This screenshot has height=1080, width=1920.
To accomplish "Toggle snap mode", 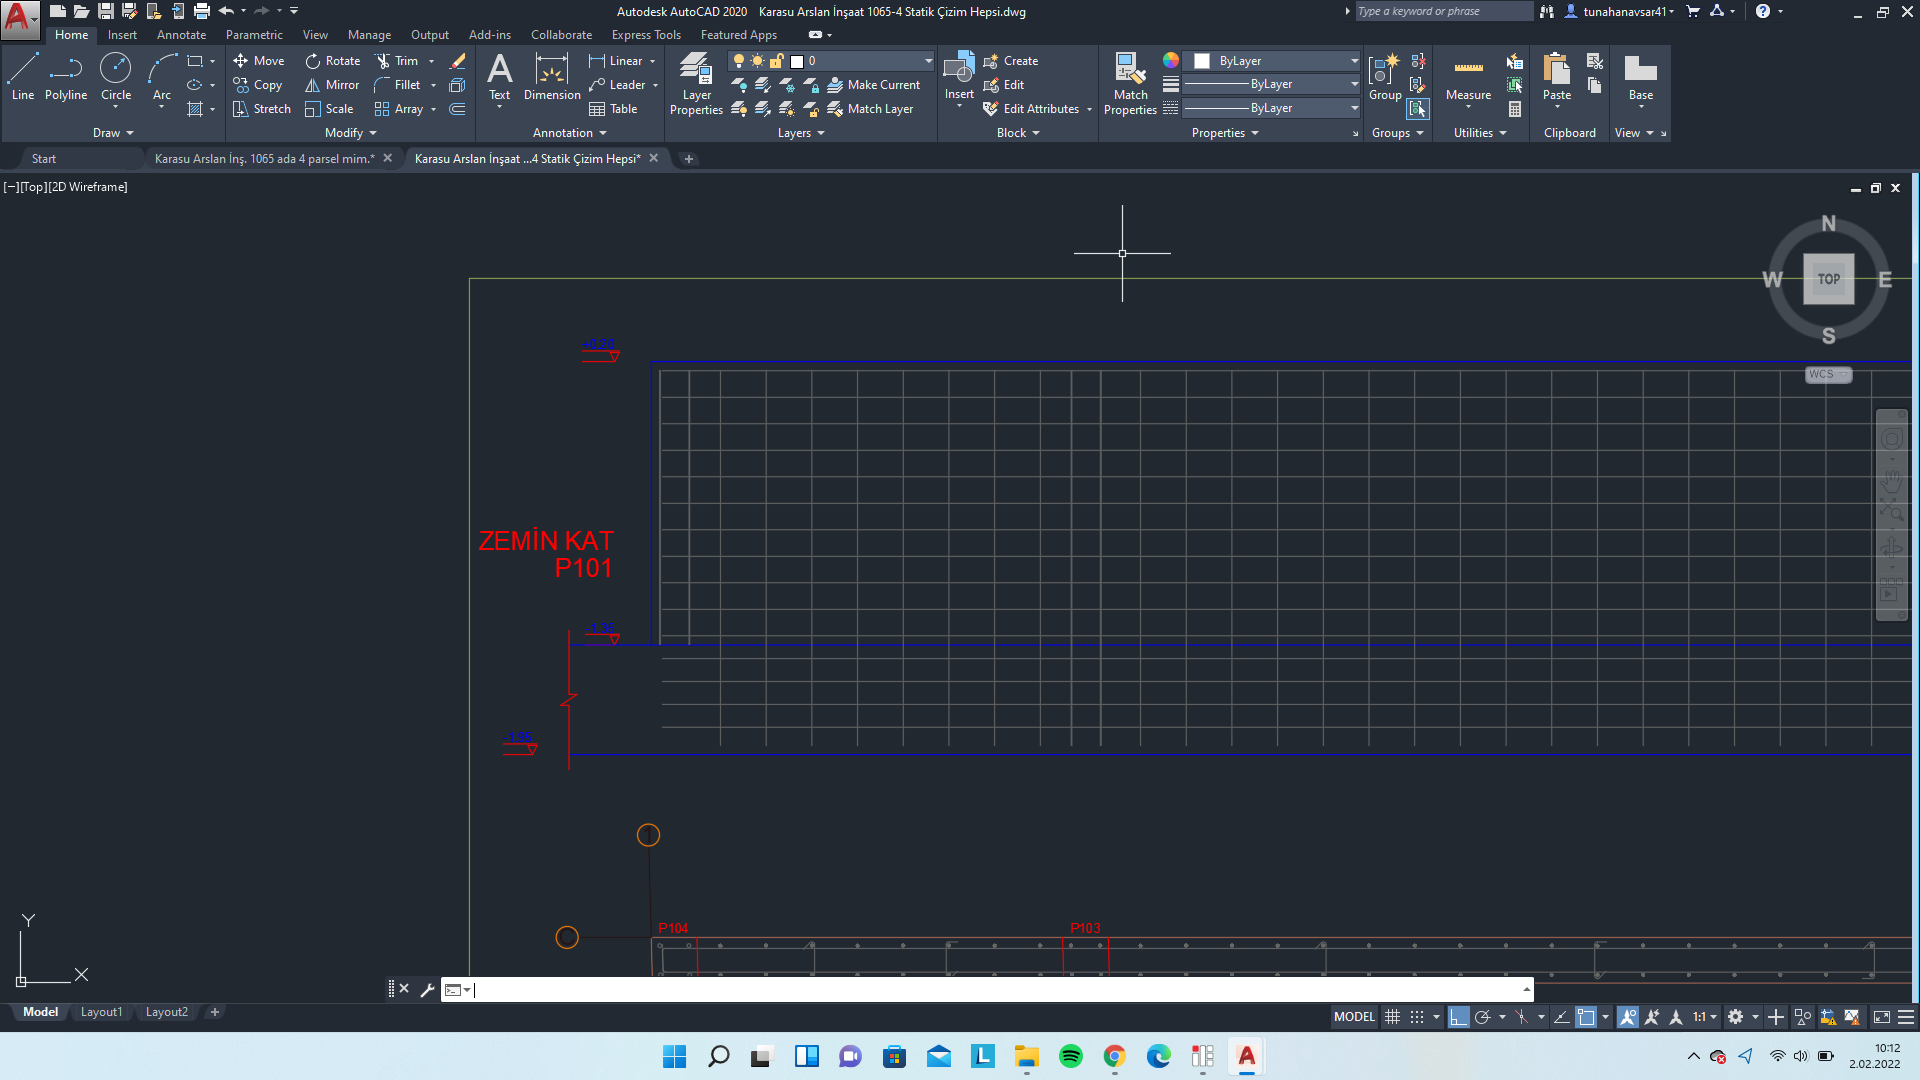I will click(1417, 1017).
